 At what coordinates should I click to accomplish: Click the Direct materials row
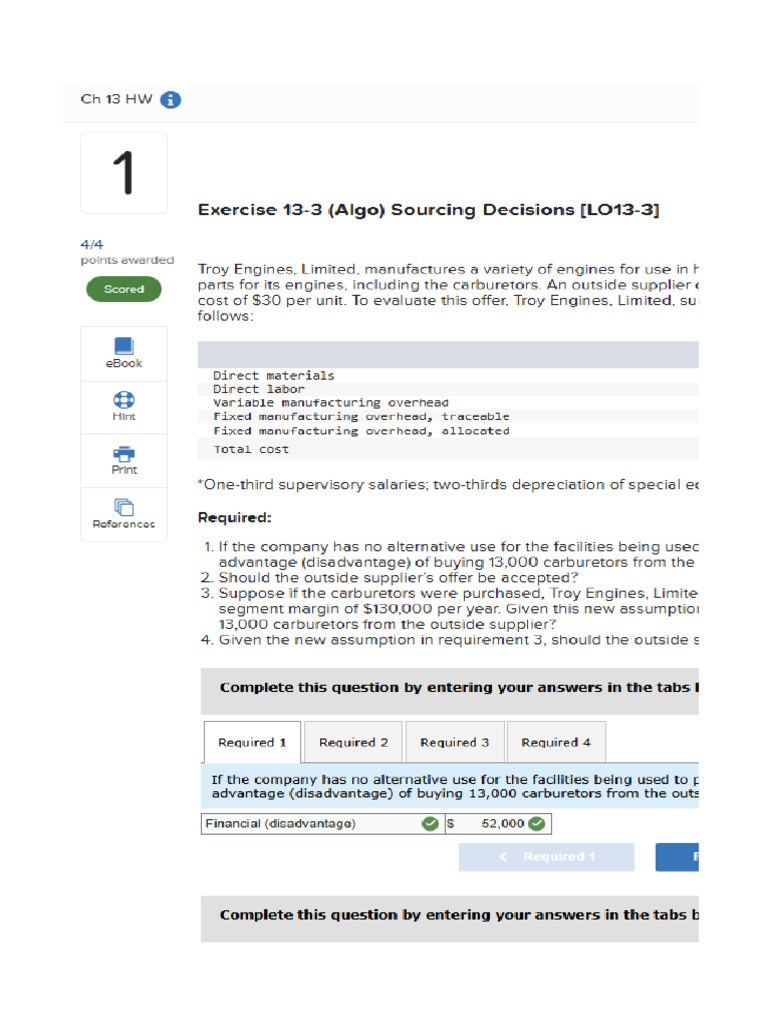(x=448, y=376)
